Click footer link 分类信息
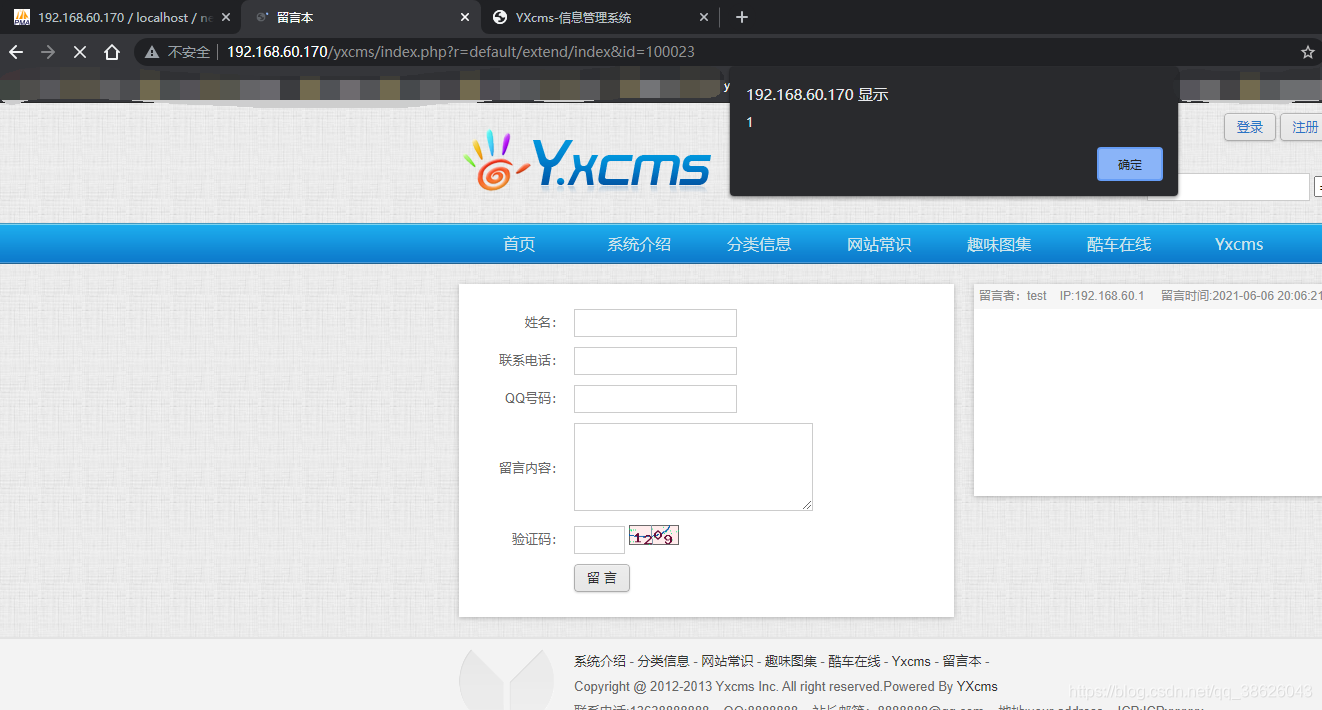Viewport: 1322px width, 710px height. [664, 661]
